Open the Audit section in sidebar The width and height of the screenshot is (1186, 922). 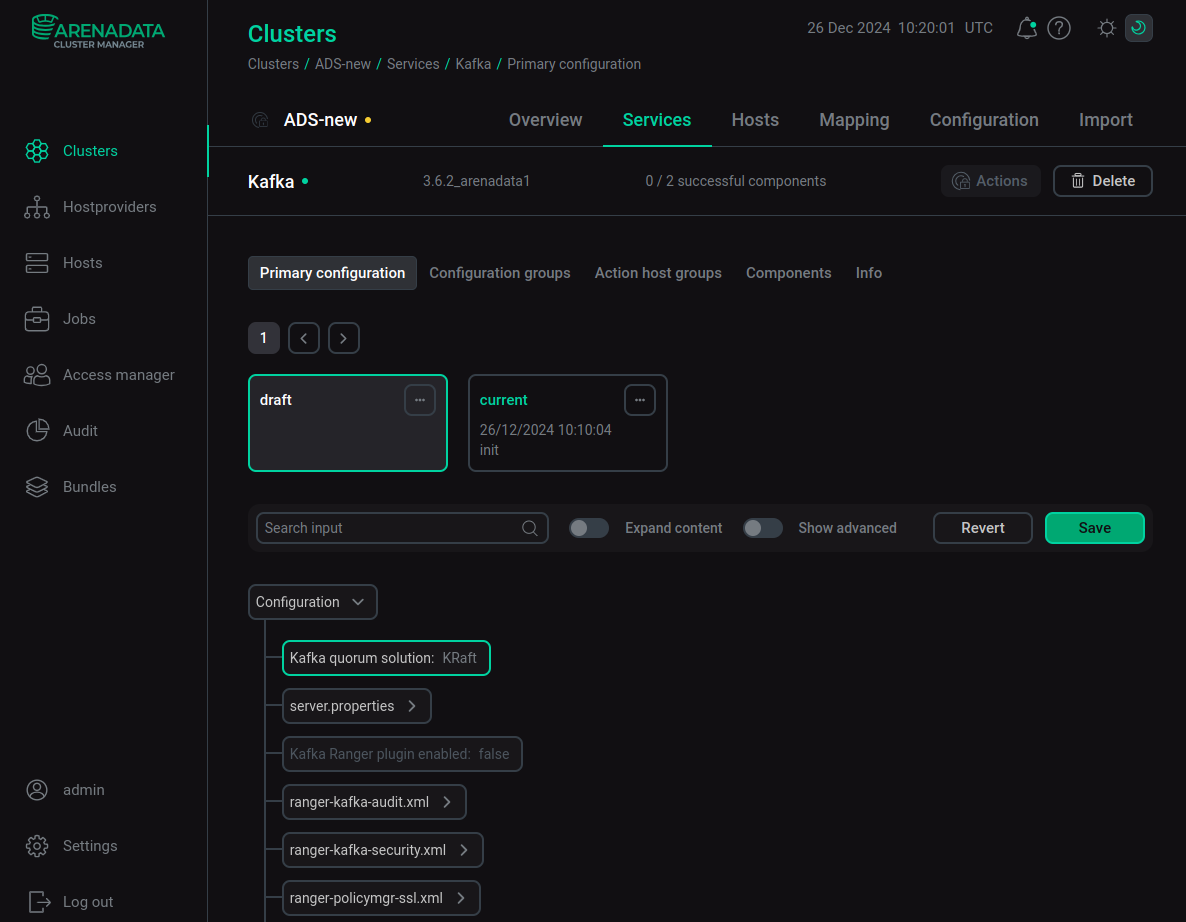coord(80,431)
